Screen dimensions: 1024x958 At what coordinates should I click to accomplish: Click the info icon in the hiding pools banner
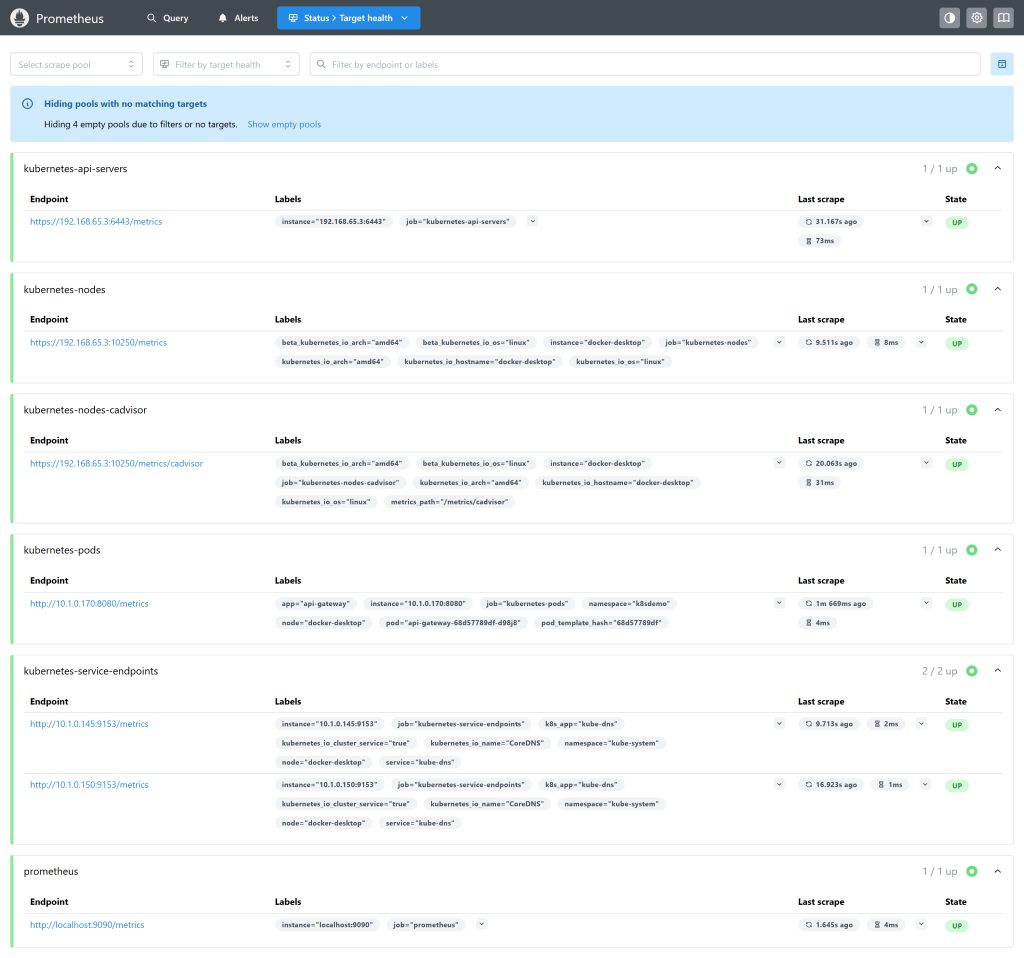pos(27,104)
